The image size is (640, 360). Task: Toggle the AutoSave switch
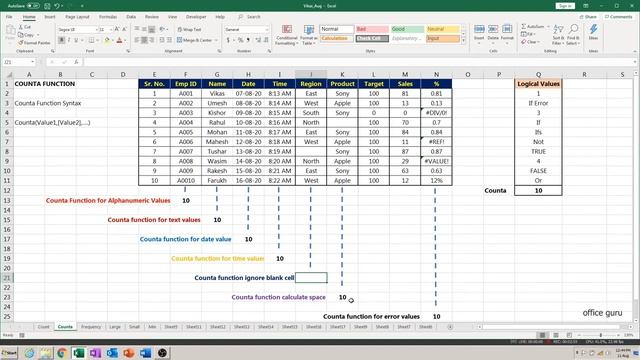tap(33, 6)
